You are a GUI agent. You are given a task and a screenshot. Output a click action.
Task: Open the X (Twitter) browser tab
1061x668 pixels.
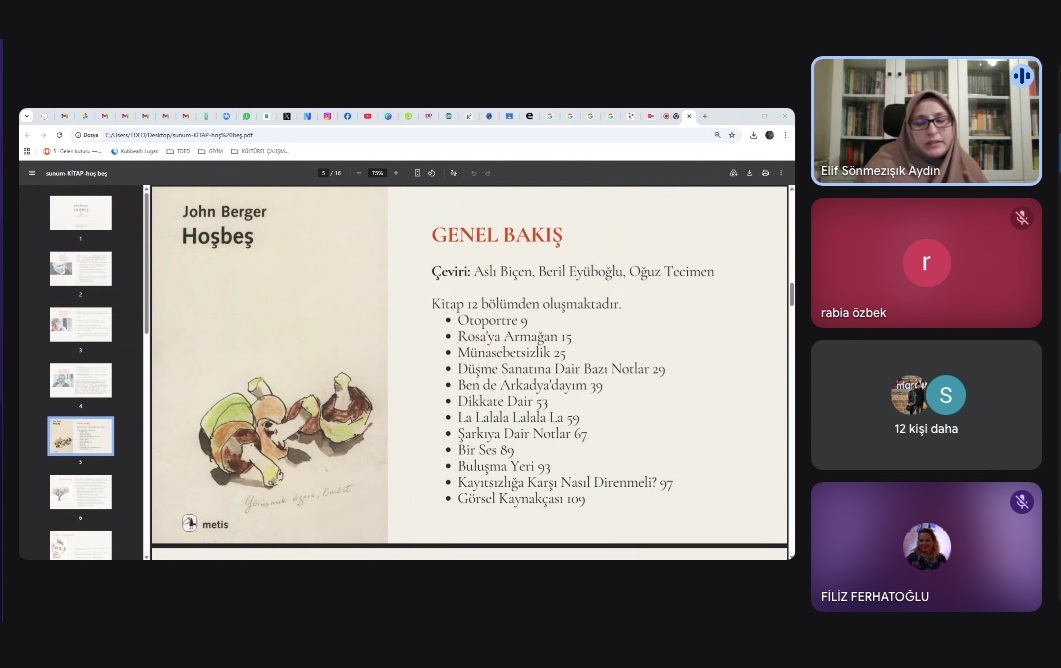tap(287, 116)
